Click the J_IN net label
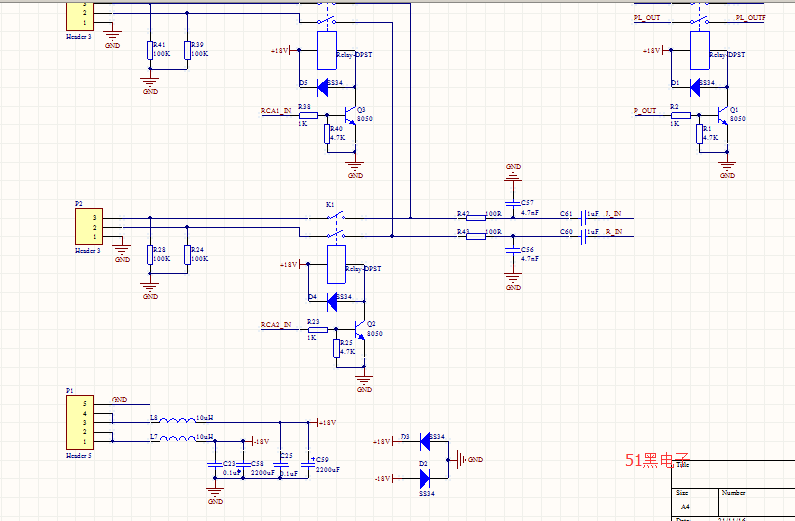This screenshot has width=795, height=521. (x=613, y=213)
